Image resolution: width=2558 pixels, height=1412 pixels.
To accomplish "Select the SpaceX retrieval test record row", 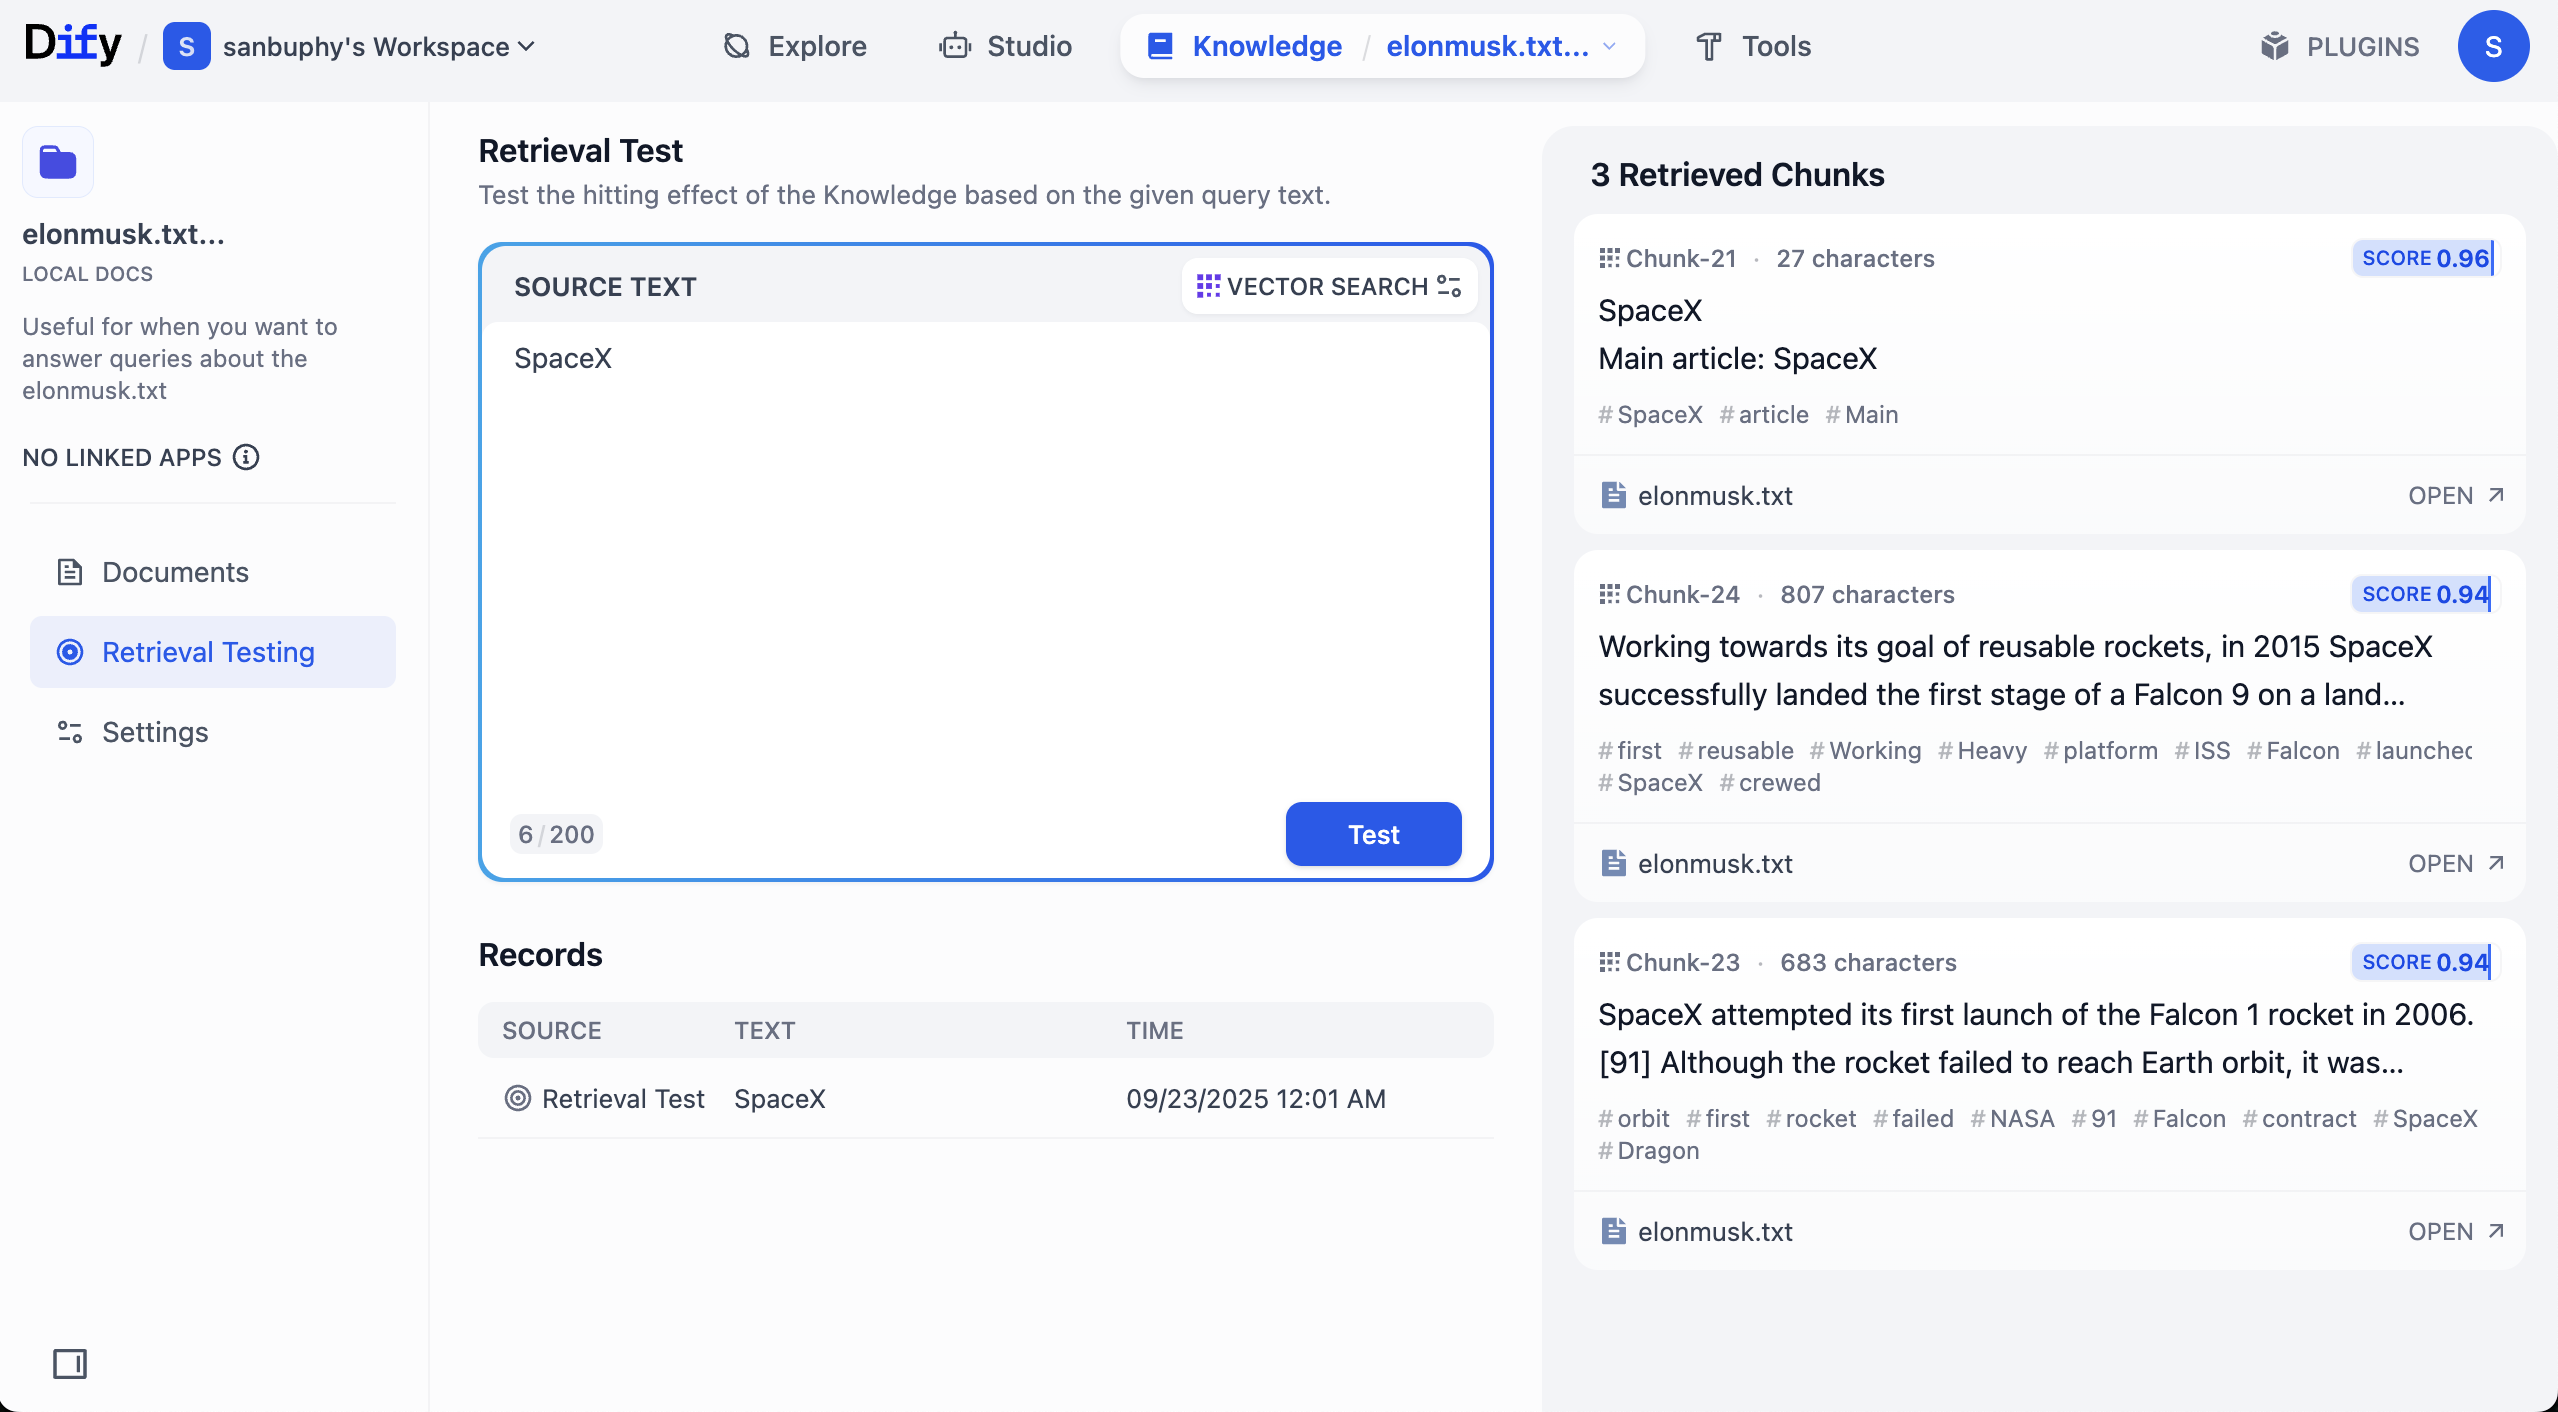I will click(985, 1098).
